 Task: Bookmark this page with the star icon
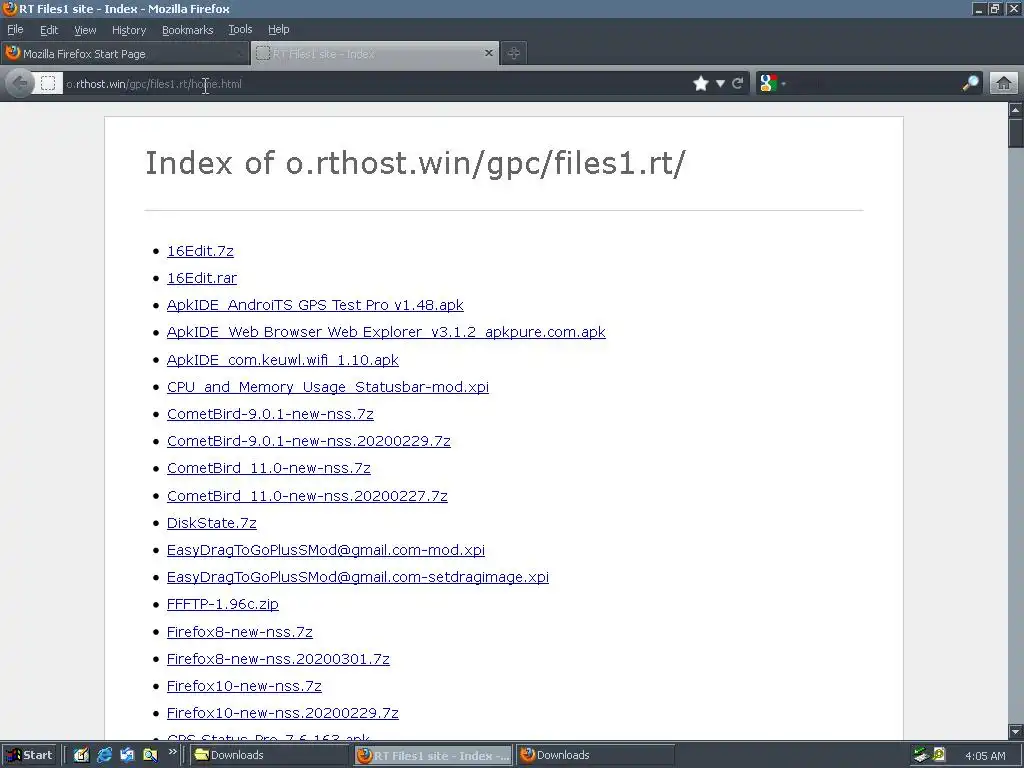[x=701, y=84]
